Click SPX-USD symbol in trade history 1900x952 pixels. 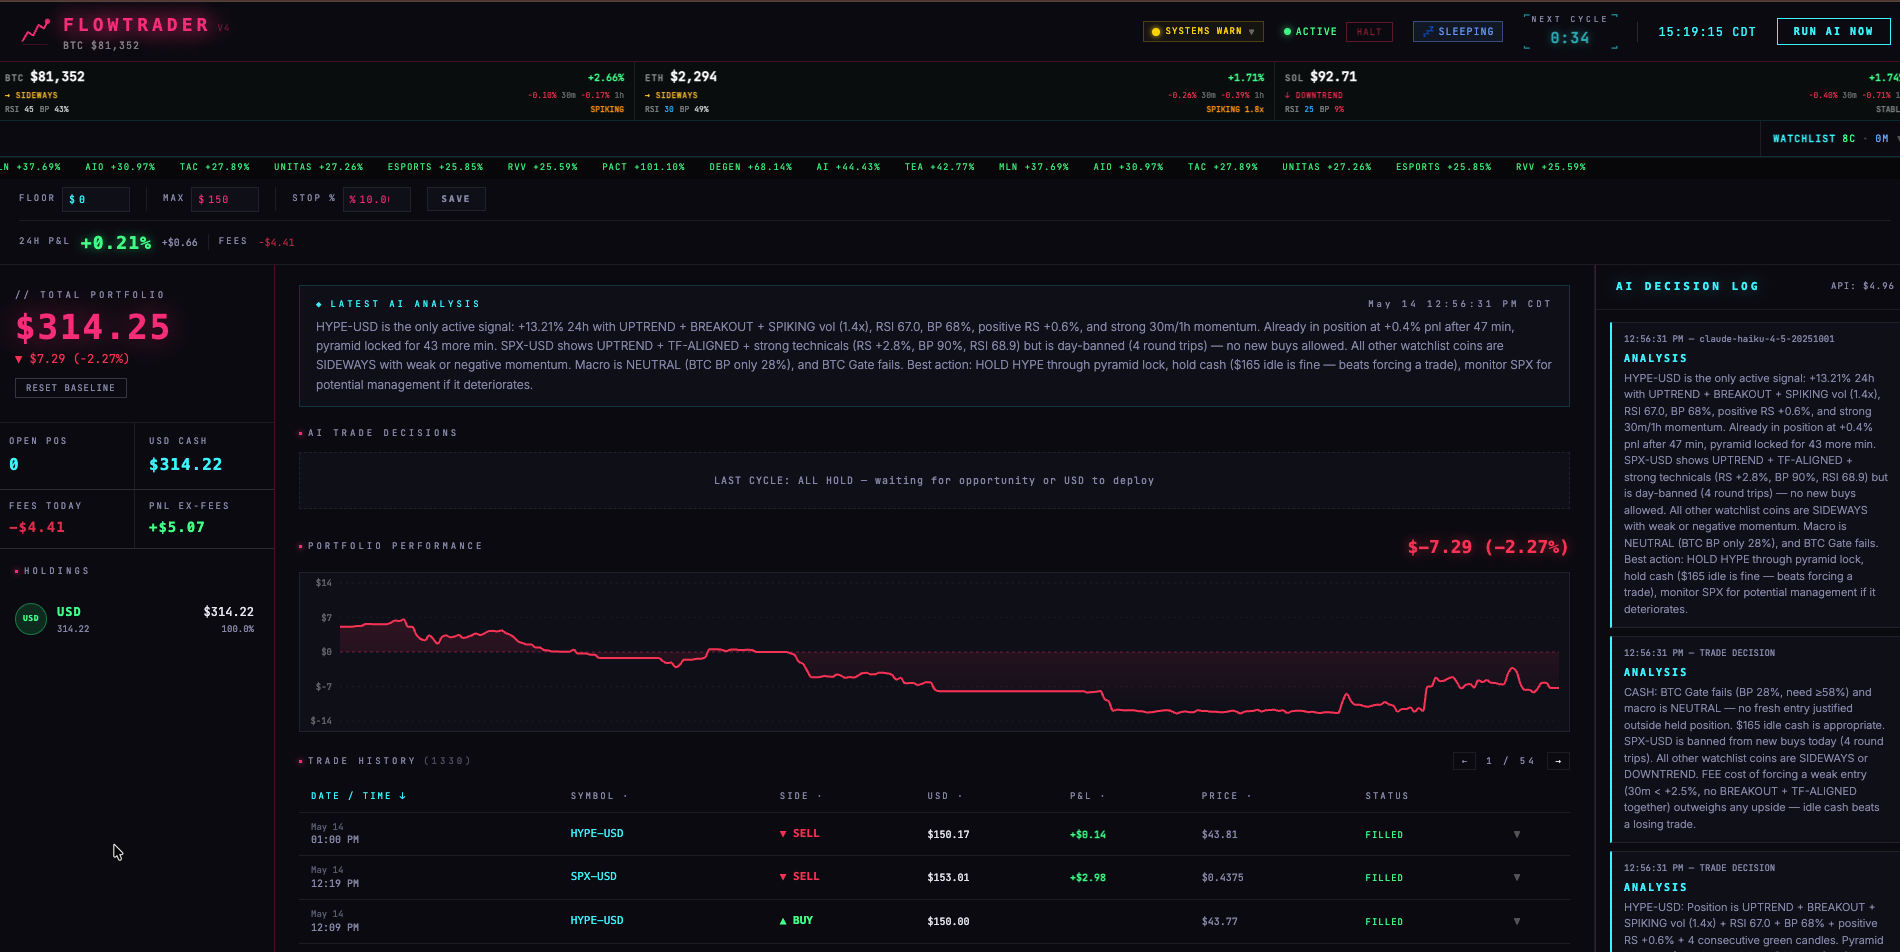(593, 876)
